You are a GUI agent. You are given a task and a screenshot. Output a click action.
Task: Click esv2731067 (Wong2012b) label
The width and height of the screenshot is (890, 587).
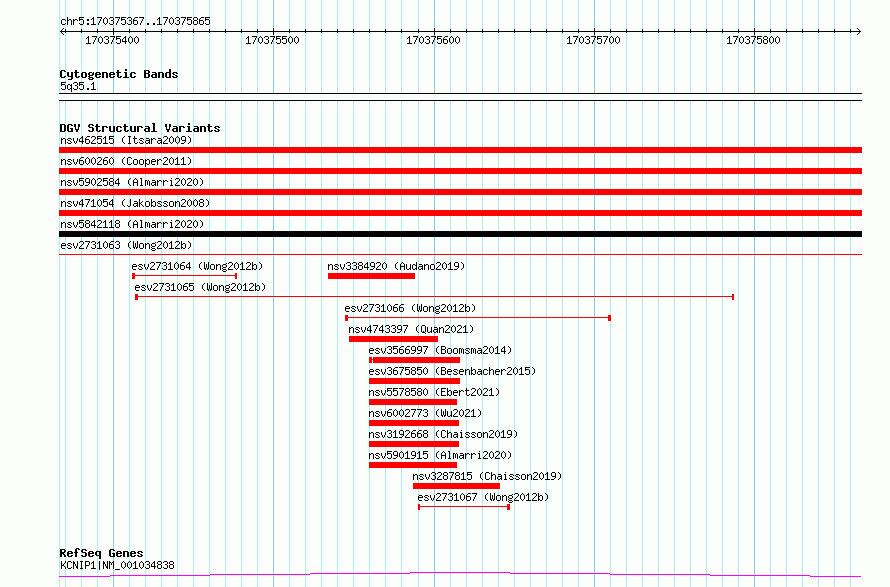click(x=483, y=497)
